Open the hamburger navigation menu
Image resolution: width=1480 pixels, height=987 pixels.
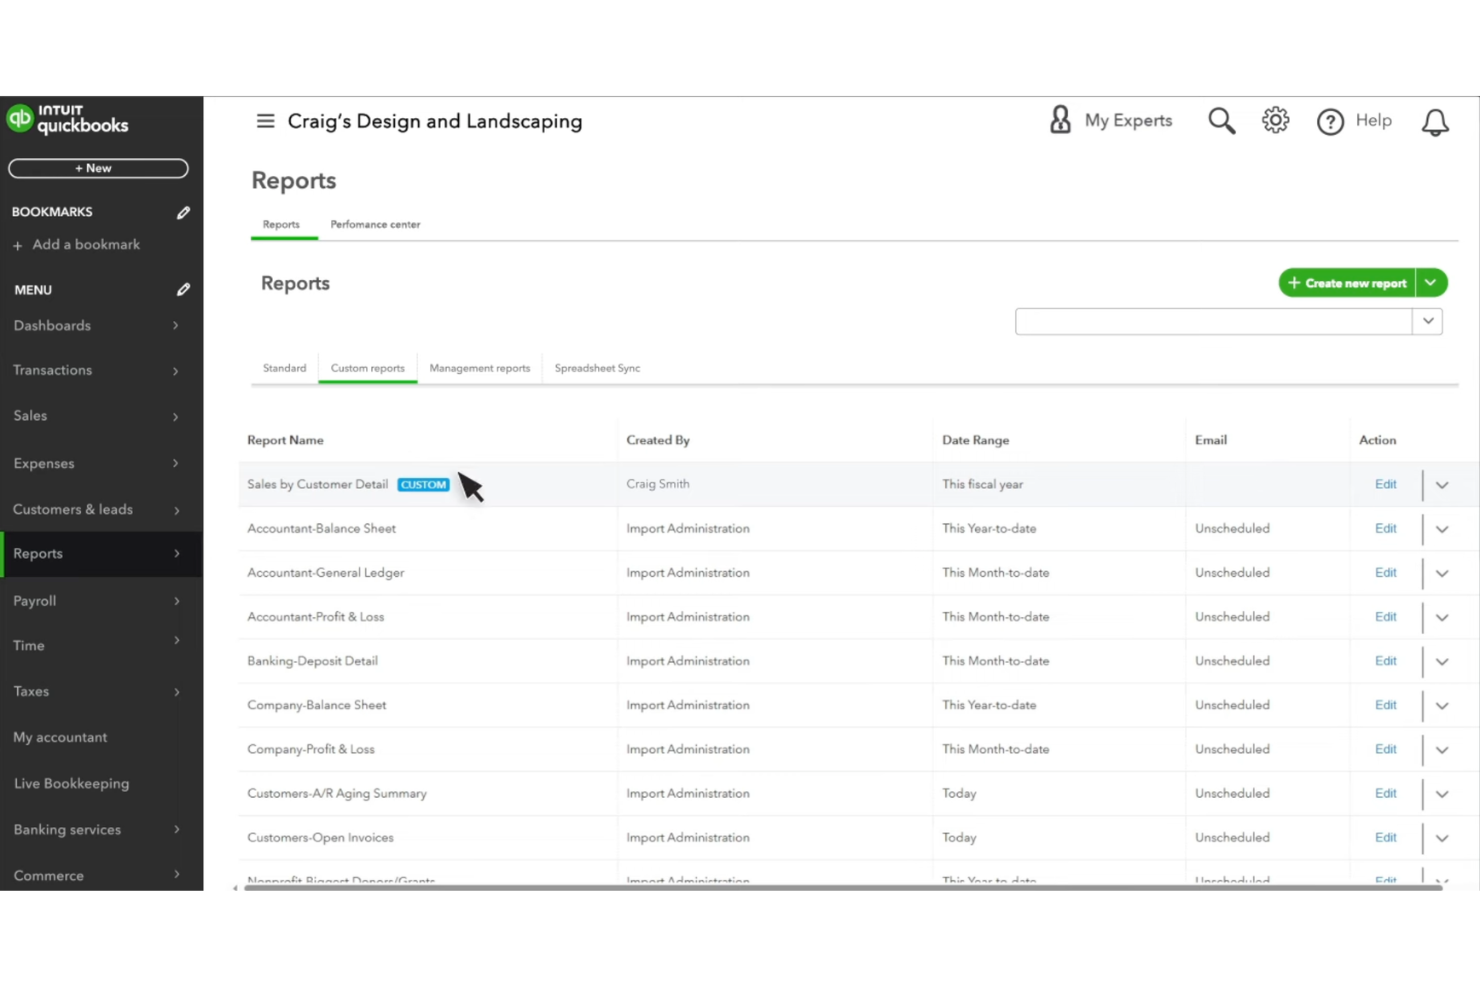265,120
